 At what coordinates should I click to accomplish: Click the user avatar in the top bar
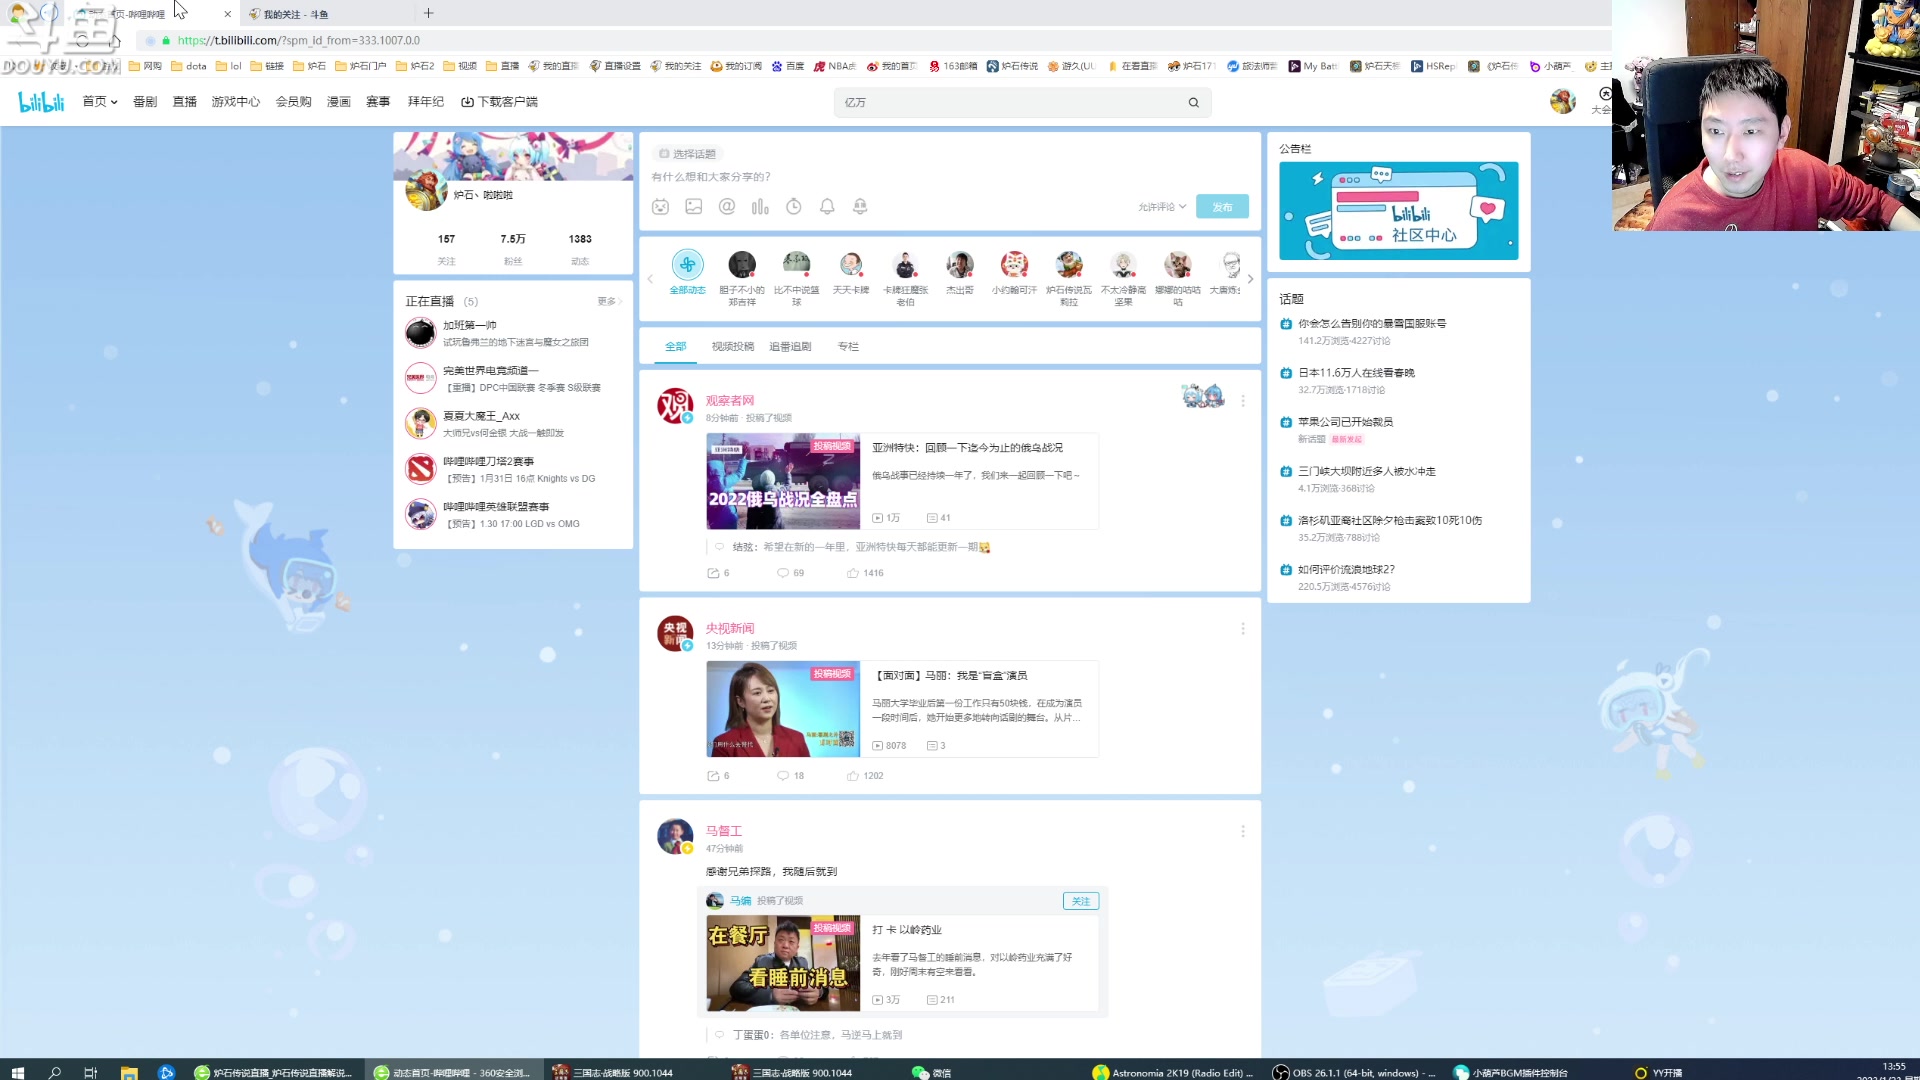coord(1562,101)
